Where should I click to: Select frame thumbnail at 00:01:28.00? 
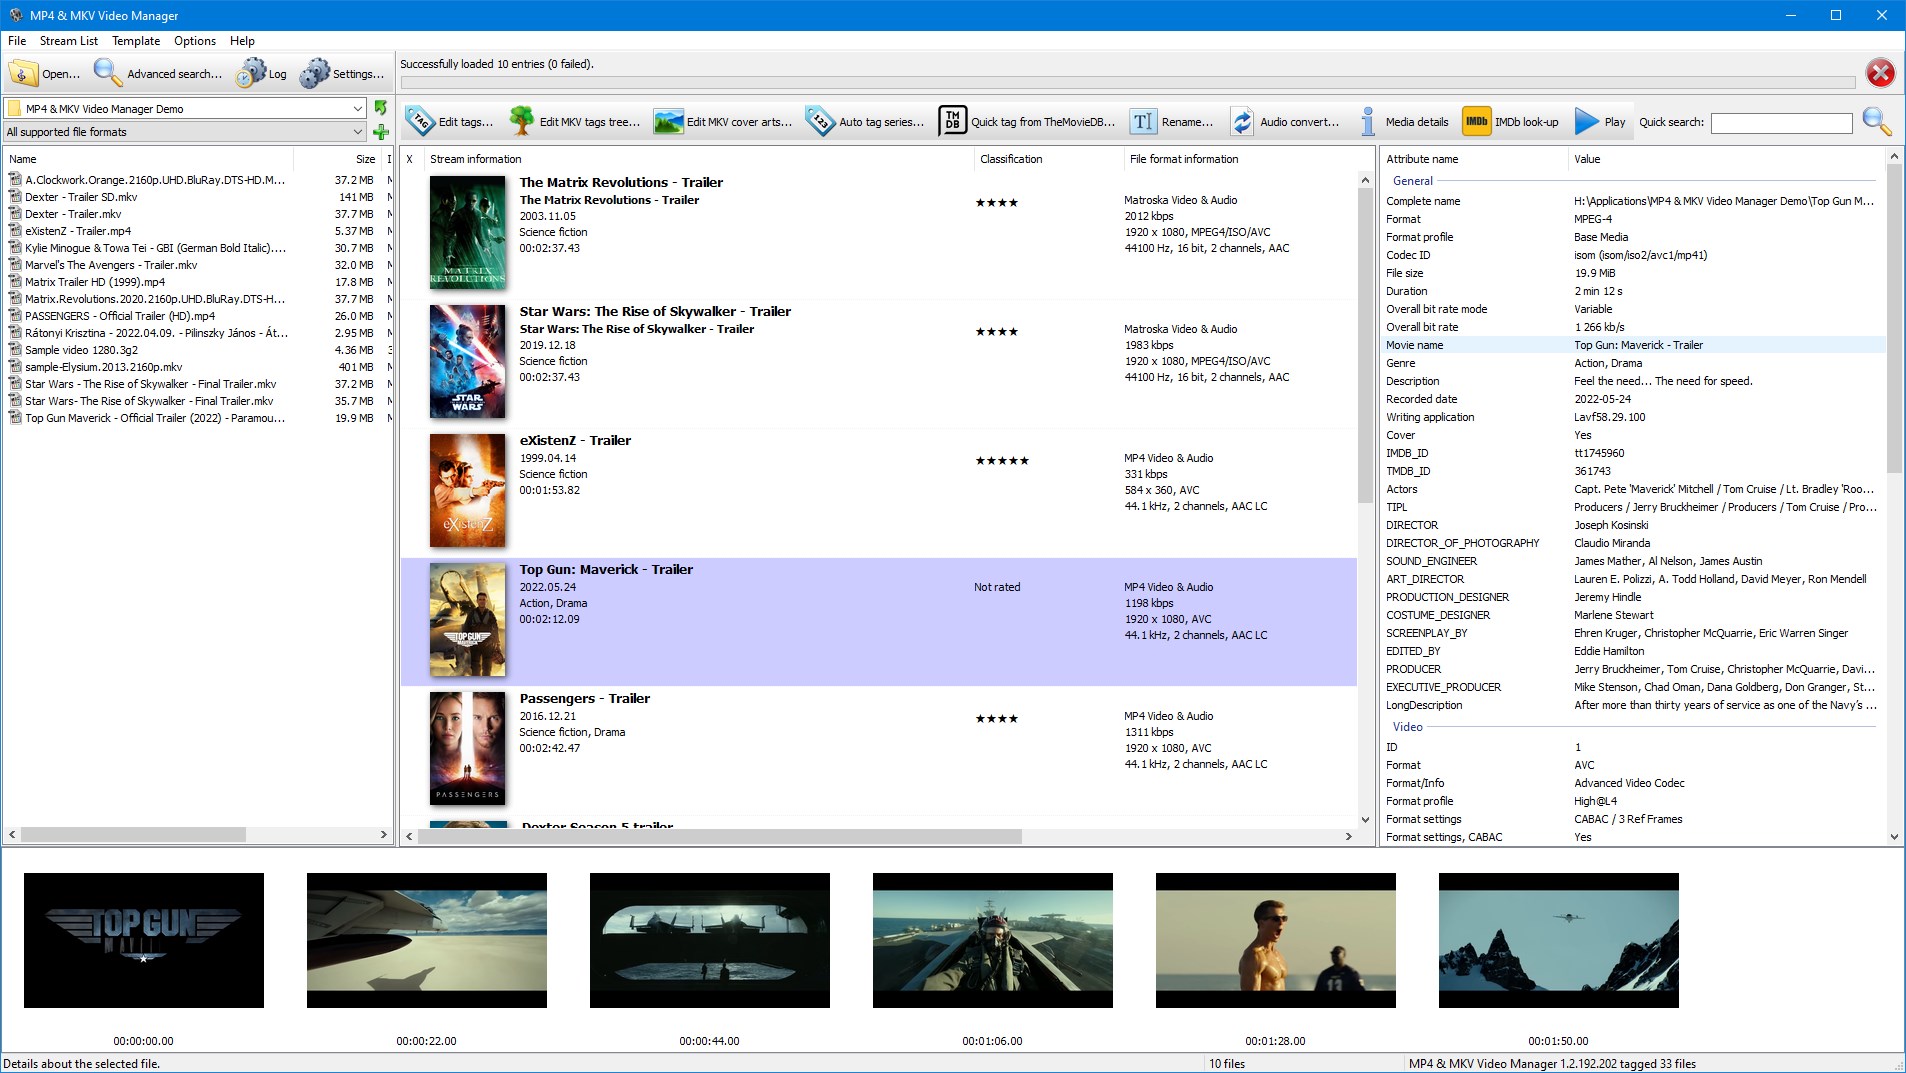coord(1276,940)
